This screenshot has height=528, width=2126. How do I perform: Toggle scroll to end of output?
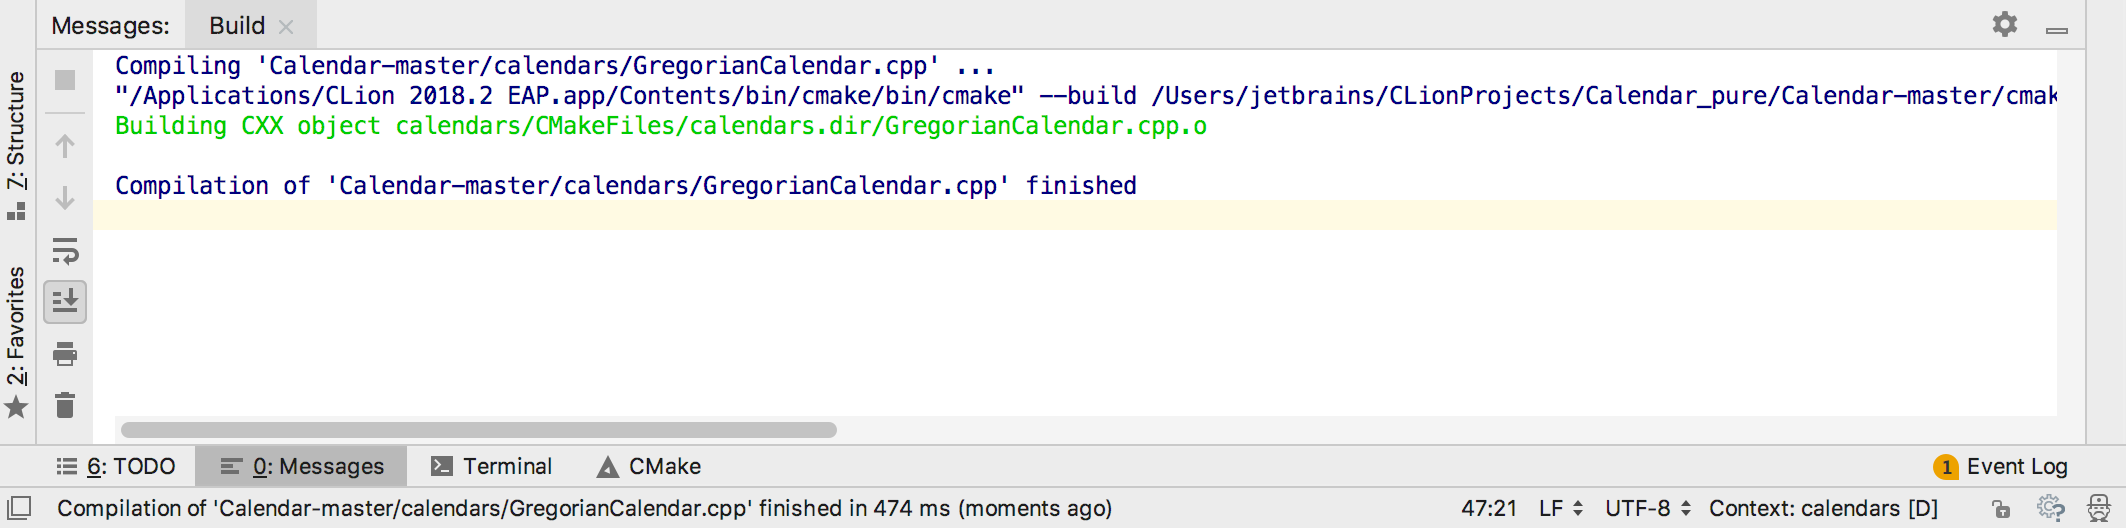(x=65, y=301)
